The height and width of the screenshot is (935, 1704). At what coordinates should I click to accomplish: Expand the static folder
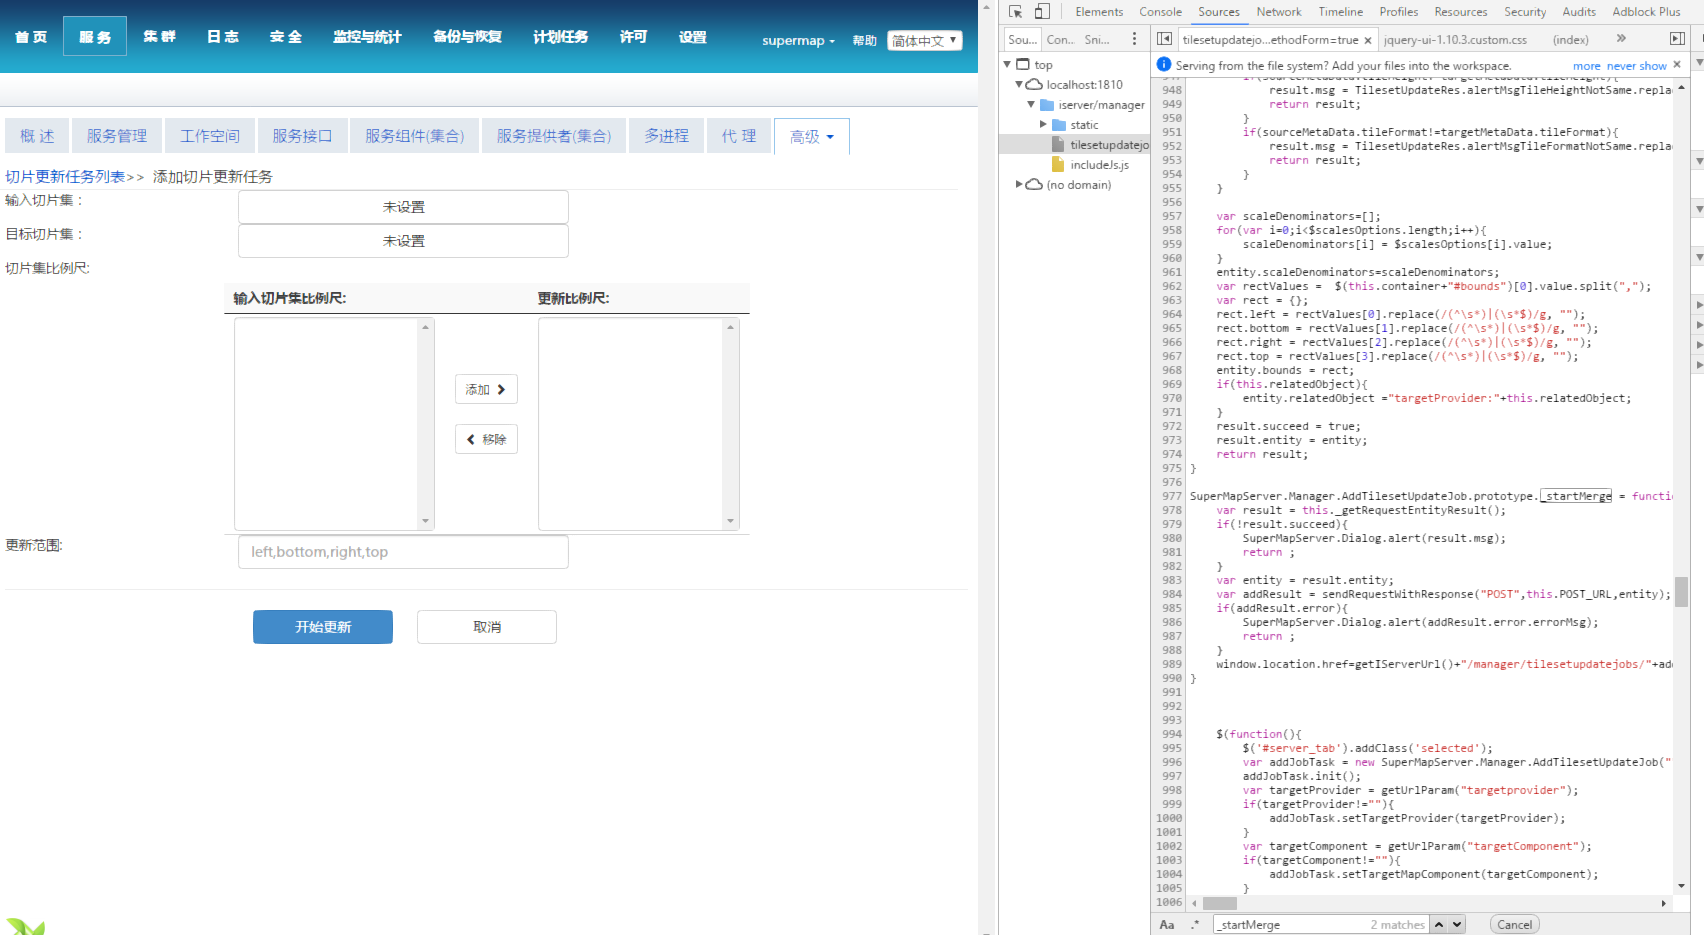click(x=1043, y=125)
